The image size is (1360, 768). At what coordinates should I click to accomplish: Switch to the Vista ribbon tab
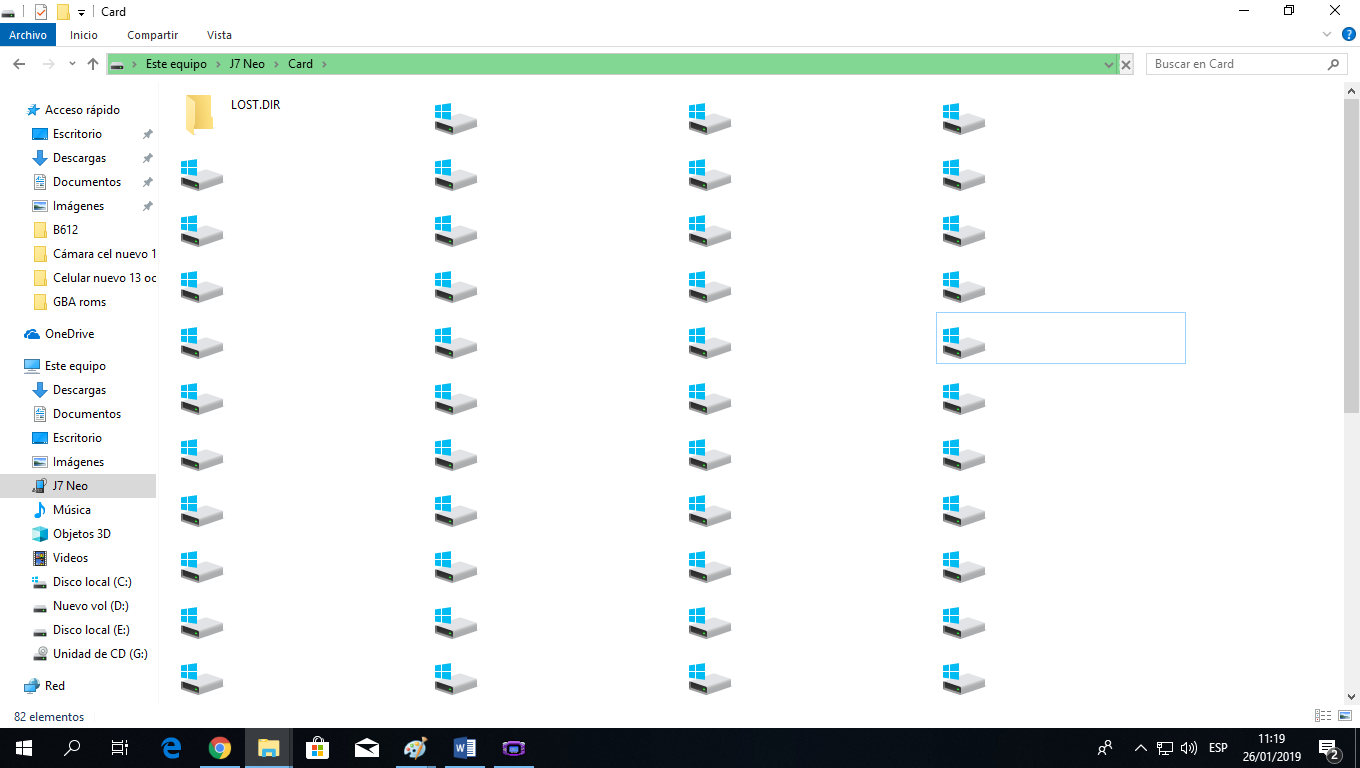(219, 35)
